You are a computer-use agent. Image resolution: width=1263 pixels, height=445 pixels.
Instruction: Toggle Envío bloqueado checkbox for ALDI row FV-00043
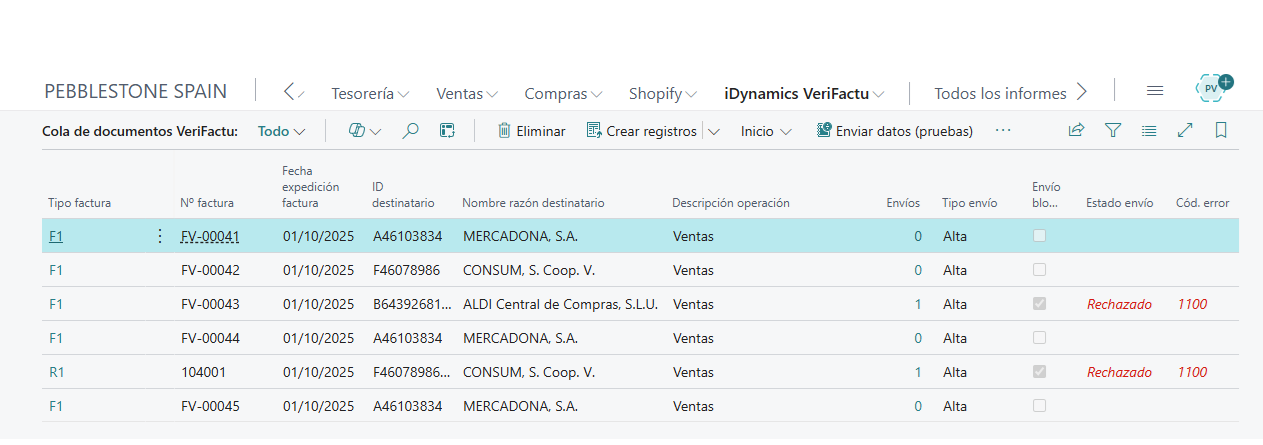[1039, 304]
